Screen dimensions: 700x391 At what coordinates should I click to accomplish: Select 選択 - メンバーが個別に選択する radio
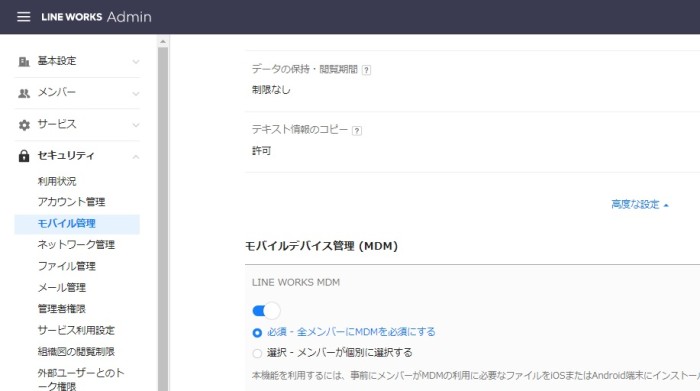257,354
